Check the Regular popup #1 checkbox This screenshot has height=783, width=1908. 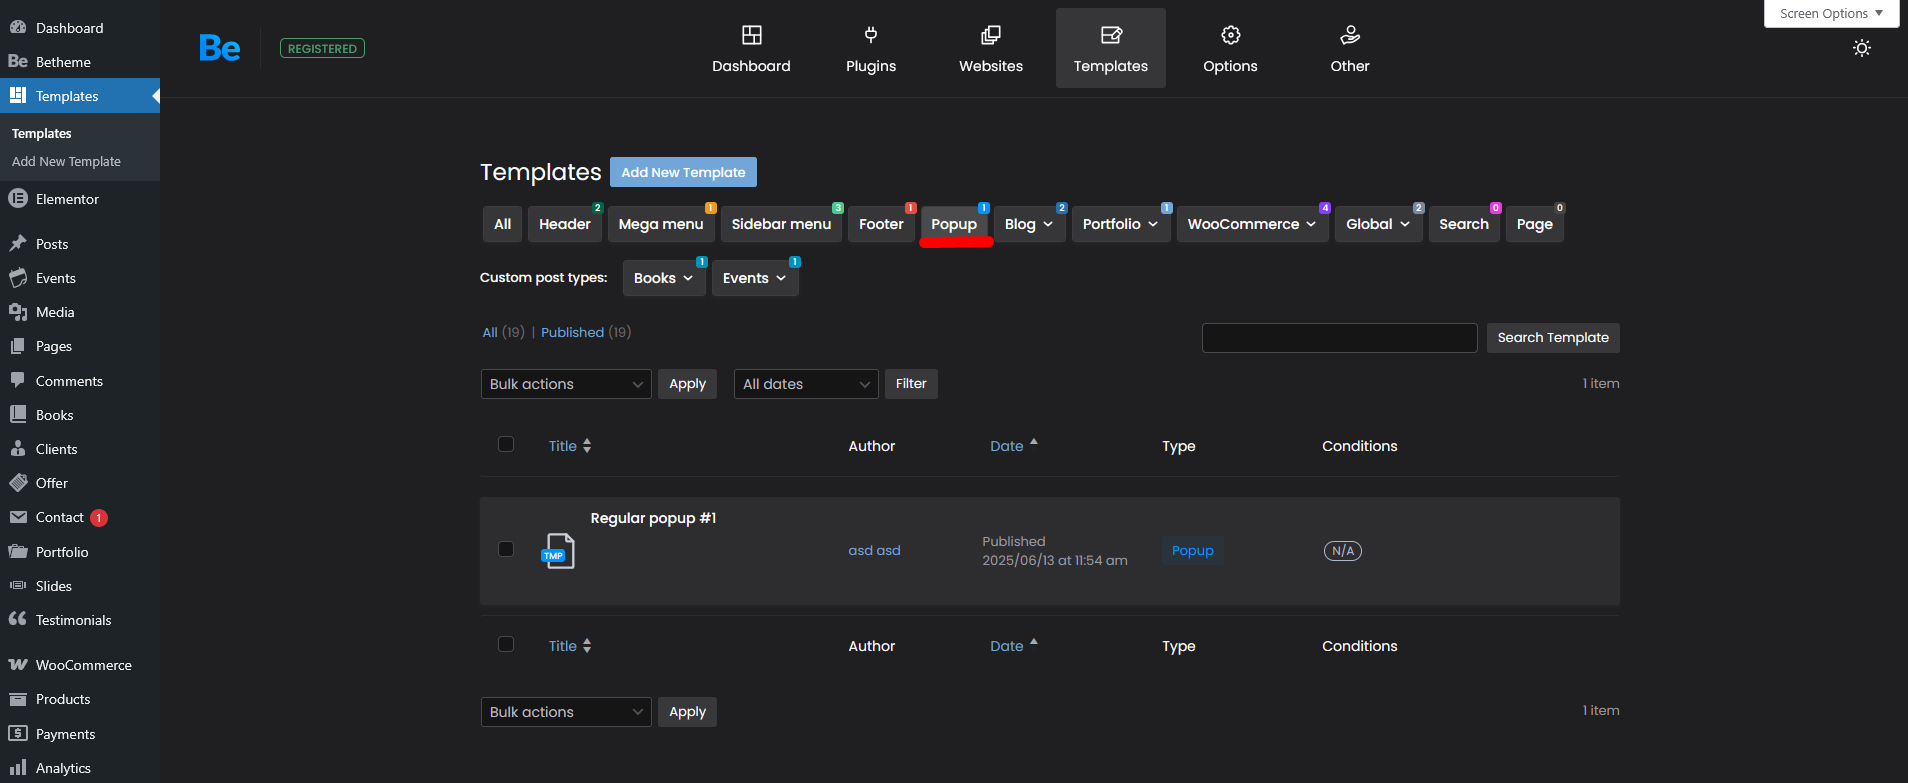506,549
